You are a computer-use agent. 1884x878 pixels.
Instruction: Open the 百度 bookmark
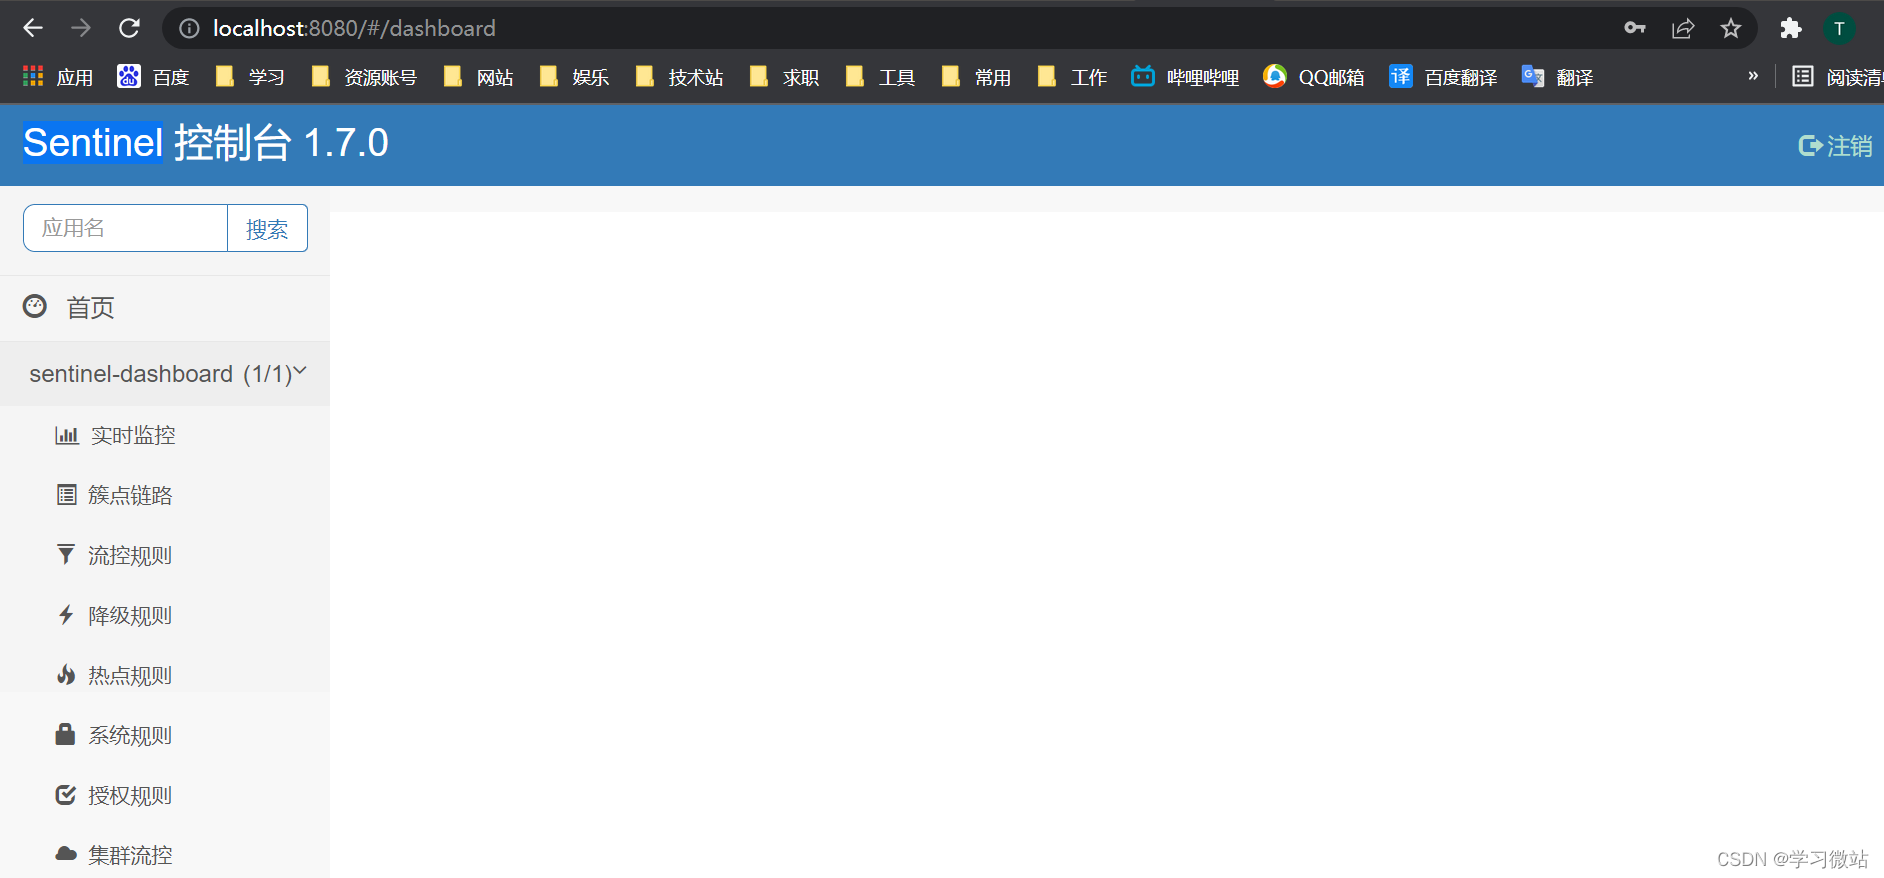pos(153,77)
